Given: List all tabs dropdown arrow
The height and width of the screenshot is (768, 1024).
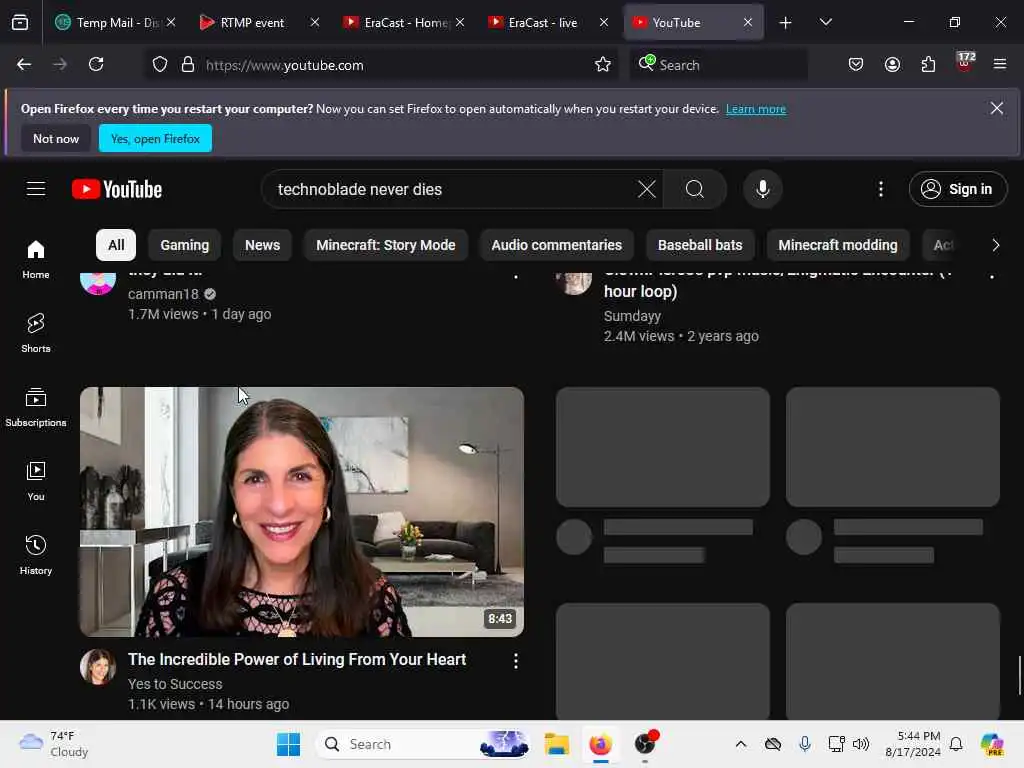Looking at the screenshot, I should pos(825,23).
